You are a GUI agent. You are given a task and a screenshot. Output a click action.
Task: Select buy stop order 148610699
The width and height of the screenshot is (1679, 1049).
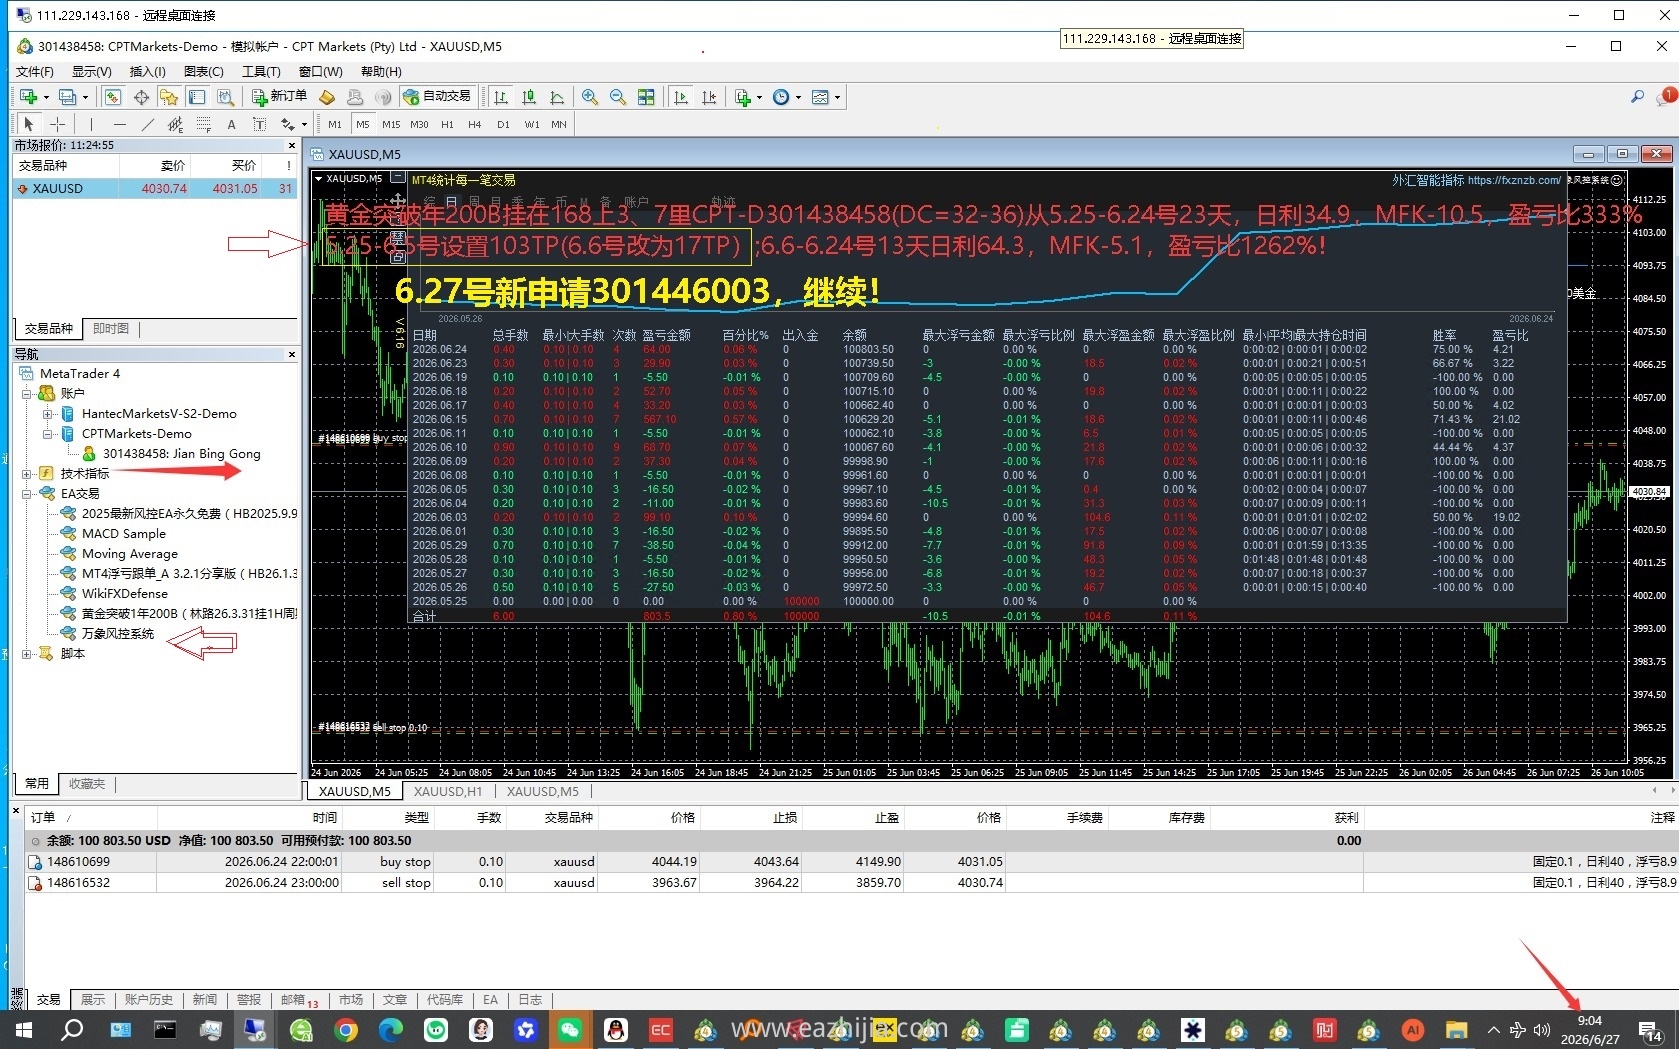coord(851,862)
